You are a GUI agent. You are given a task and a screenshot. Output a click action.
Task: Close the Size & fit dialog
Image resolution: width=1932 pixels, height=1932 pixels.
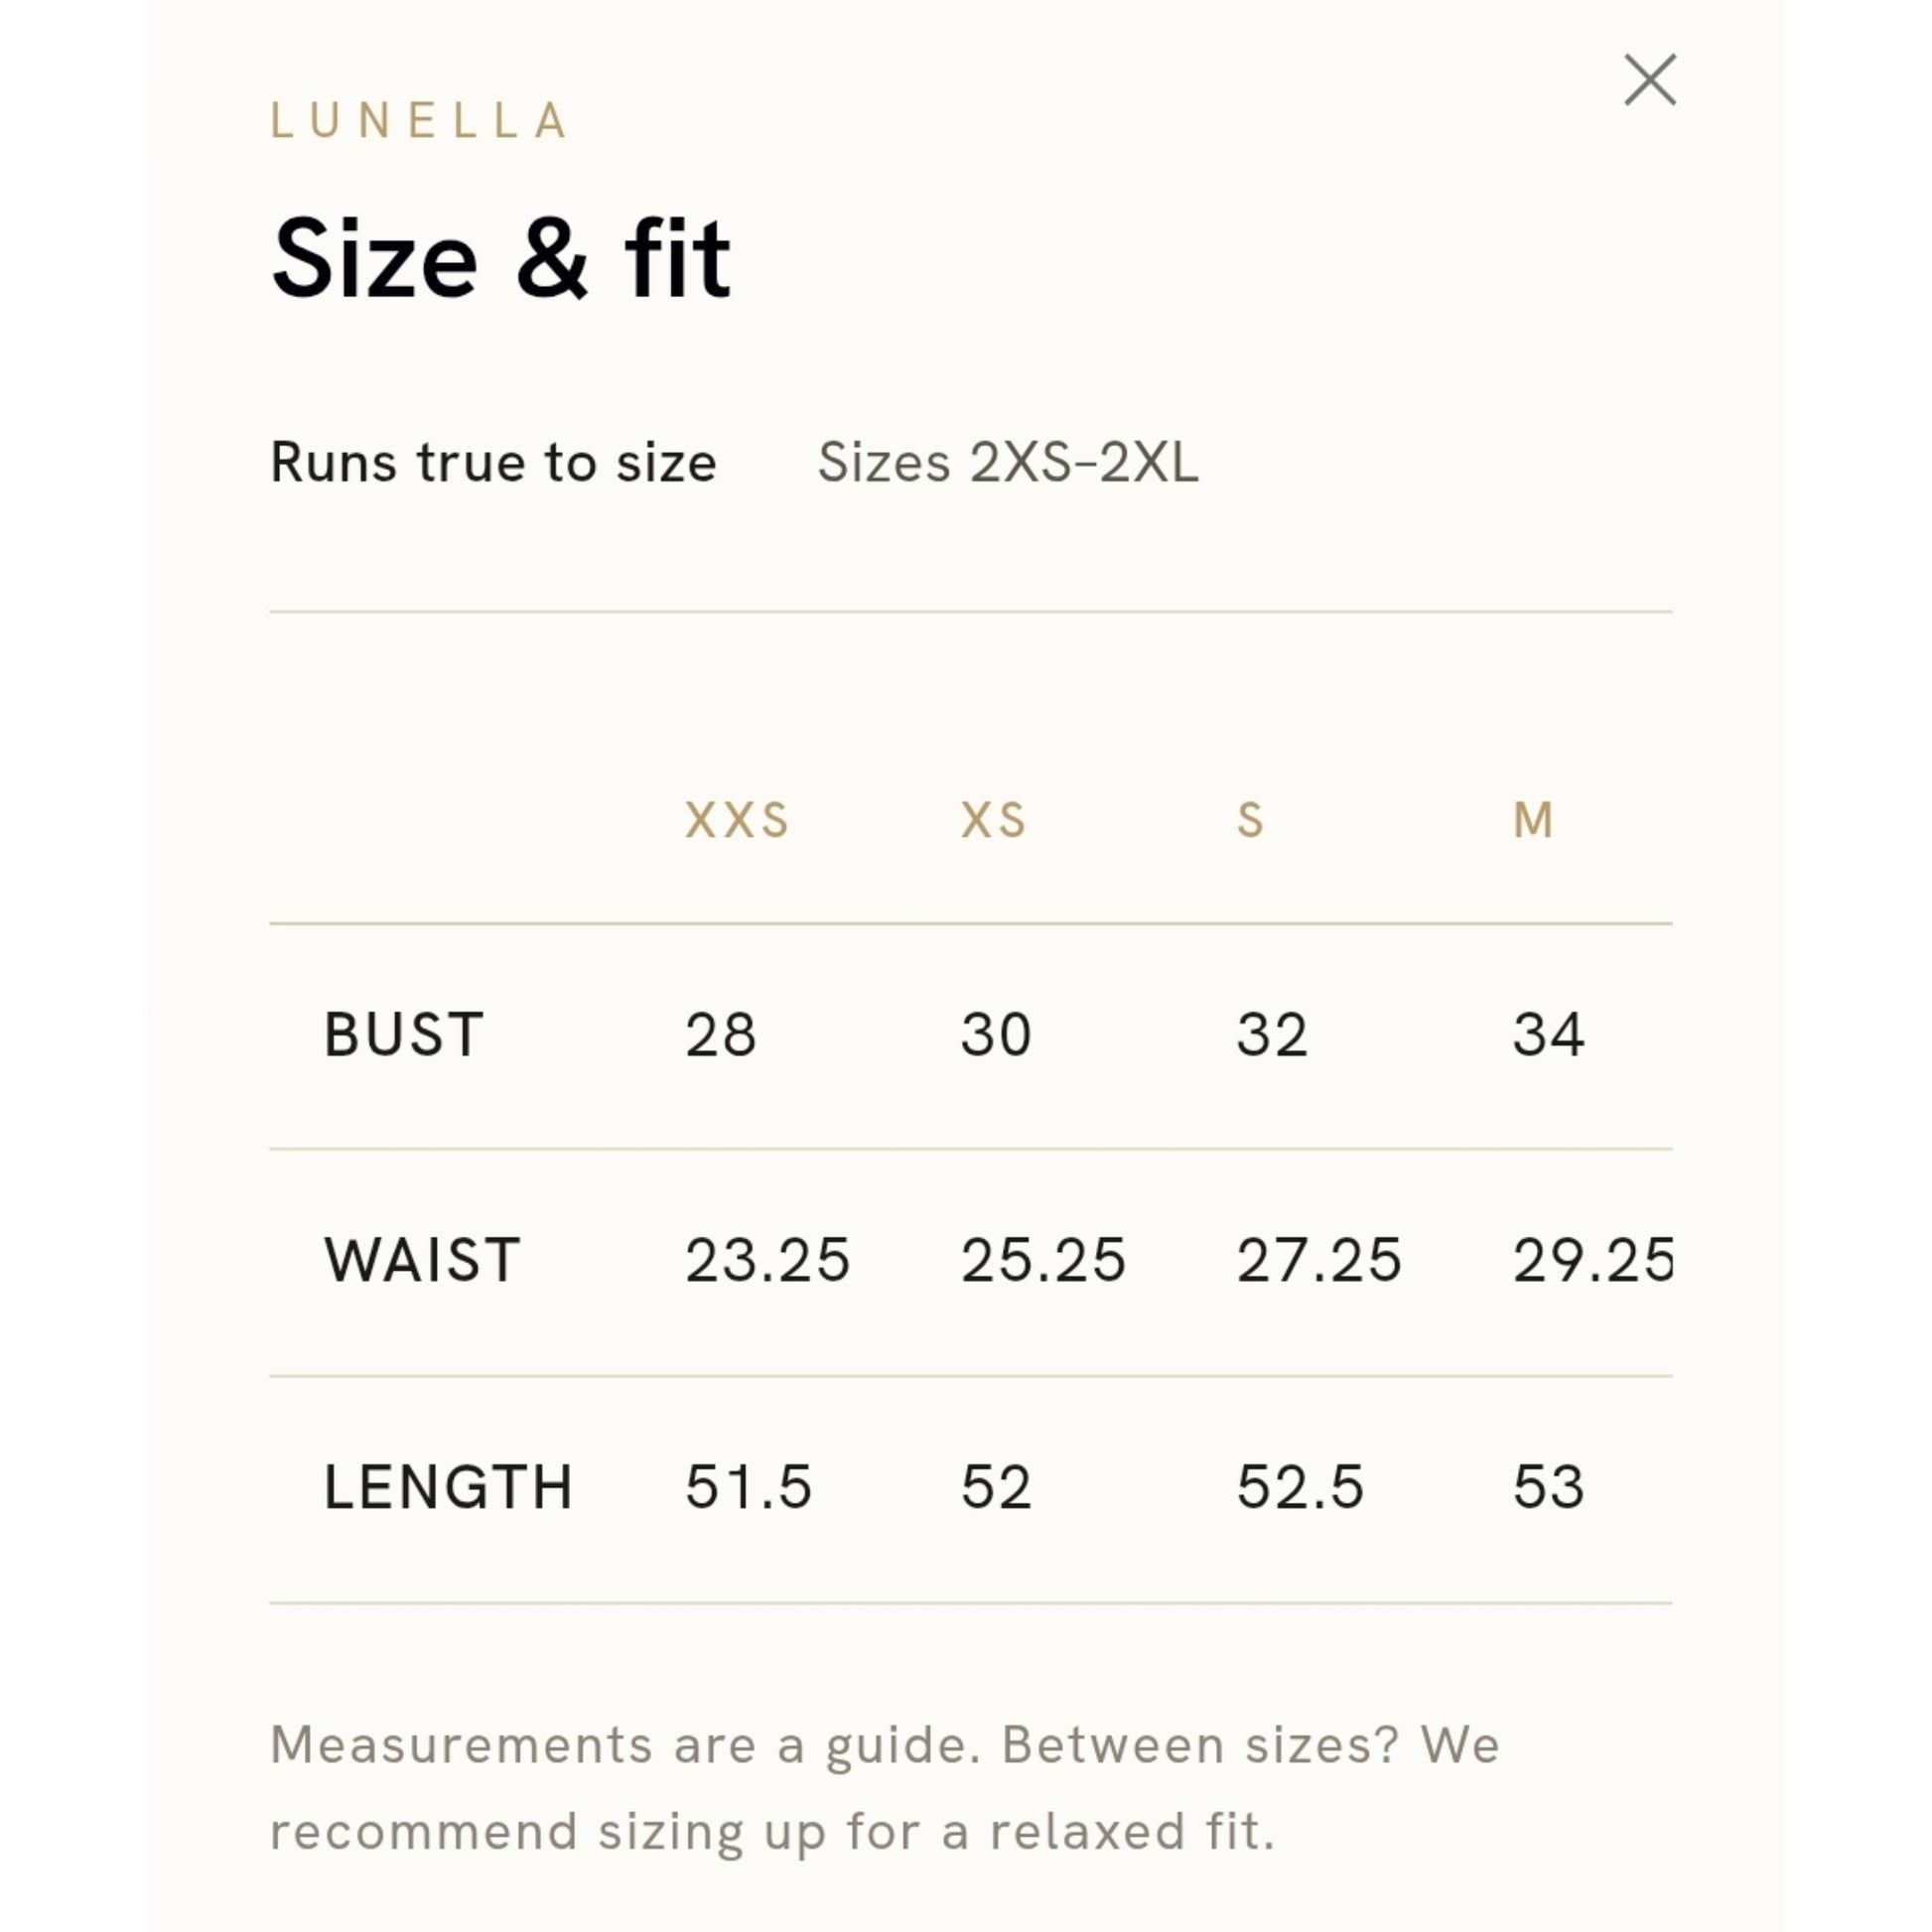click(1649, 80)
